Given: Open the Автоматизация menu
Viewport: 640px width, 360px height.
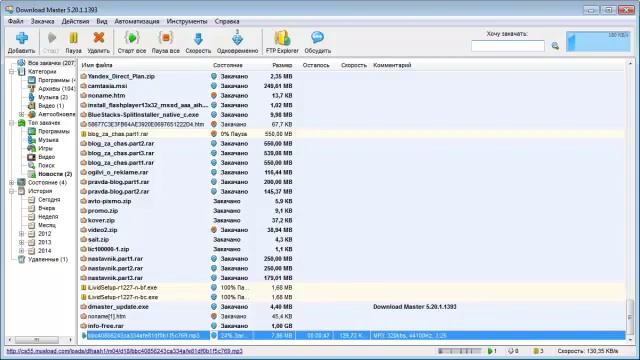Looking at the screenshot, I should coord(137,21).
